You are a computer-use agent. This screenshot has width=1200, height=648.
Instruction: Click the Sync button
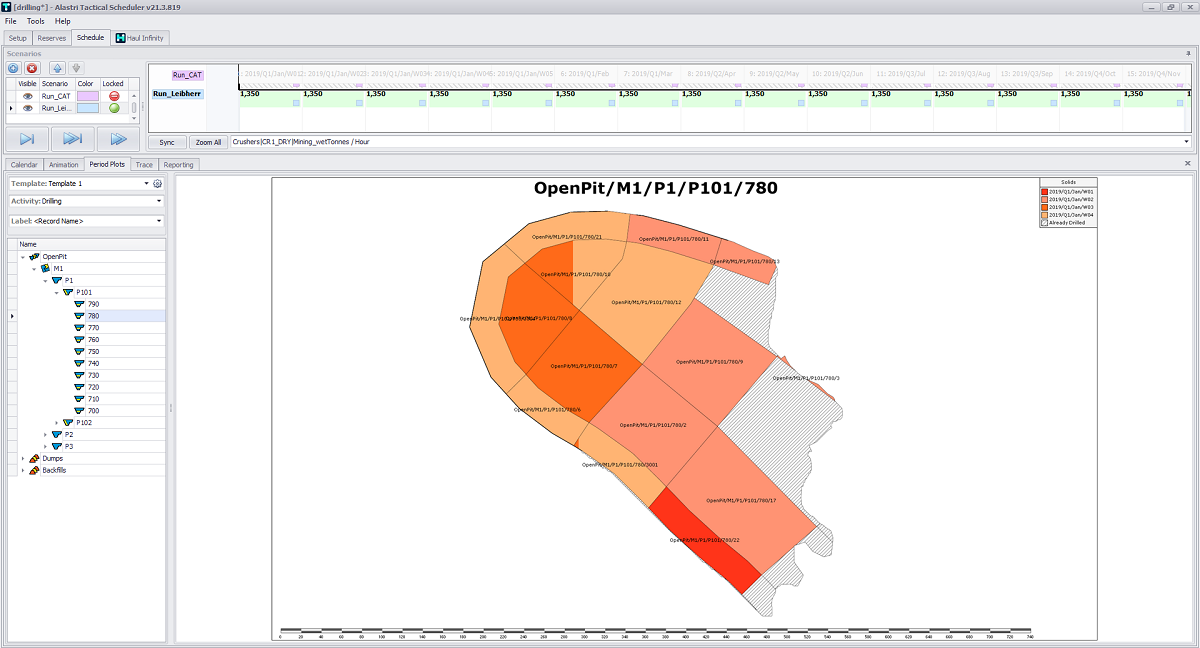167,142
